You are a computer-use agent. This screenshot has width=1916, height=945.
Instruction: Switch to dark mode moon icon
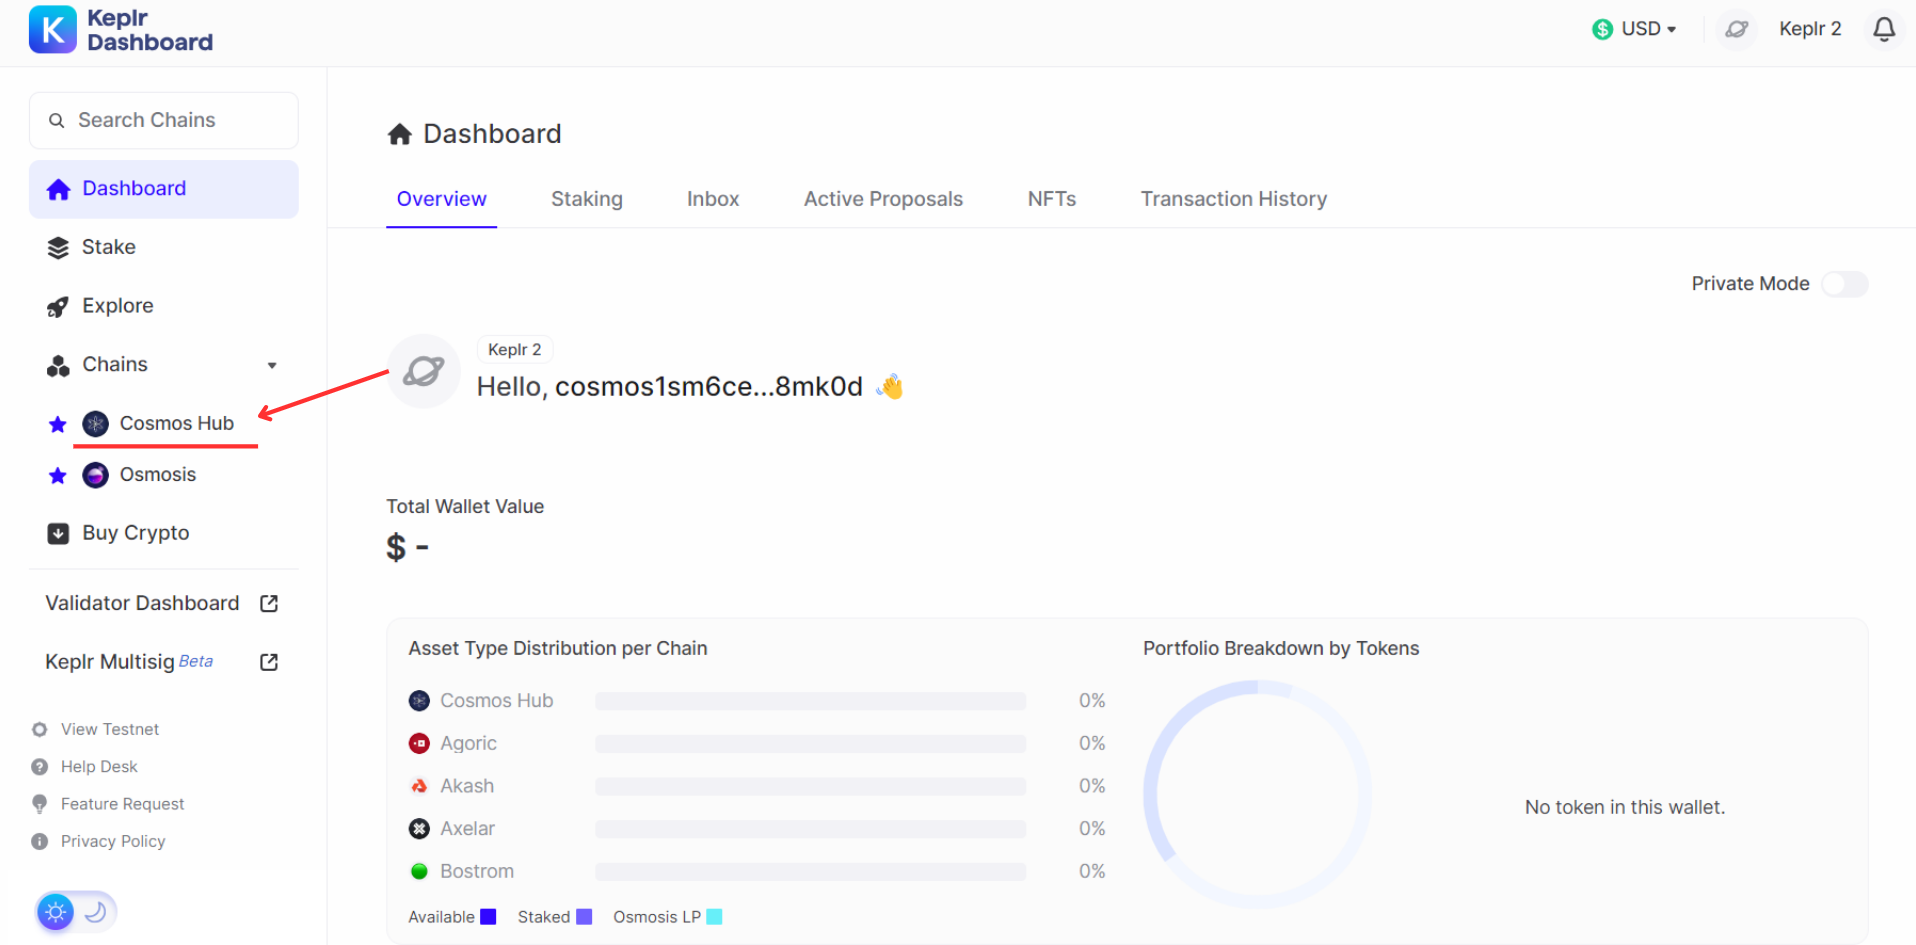[96, 912]
